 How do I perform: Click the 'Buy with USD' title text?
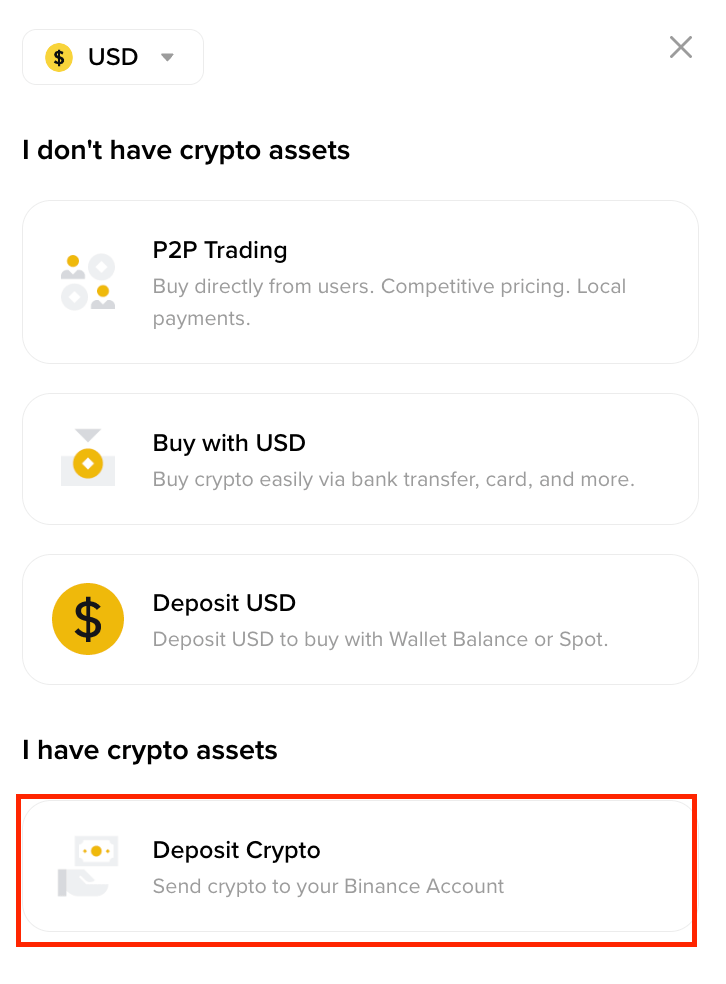click(229, 443)
